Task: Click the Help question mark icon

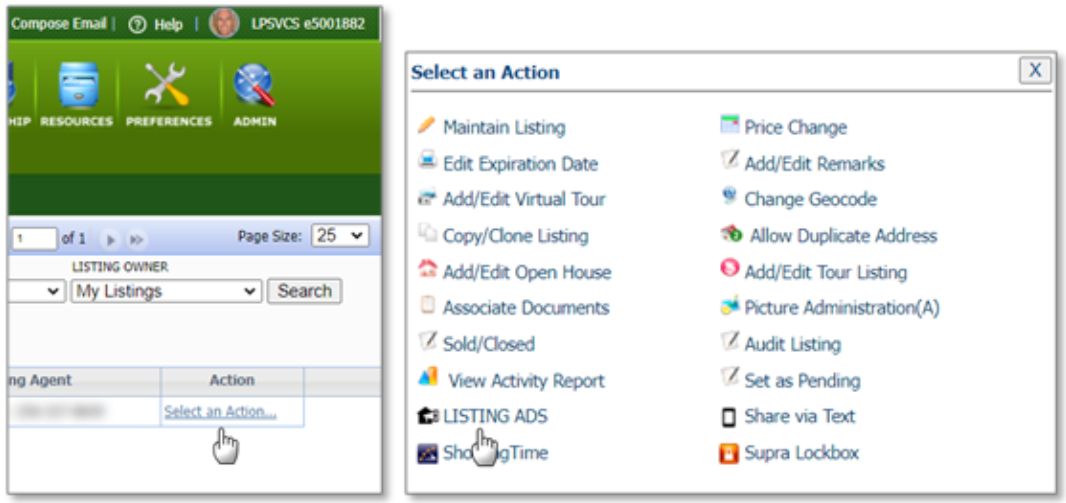Action: (x=138, y=23)
